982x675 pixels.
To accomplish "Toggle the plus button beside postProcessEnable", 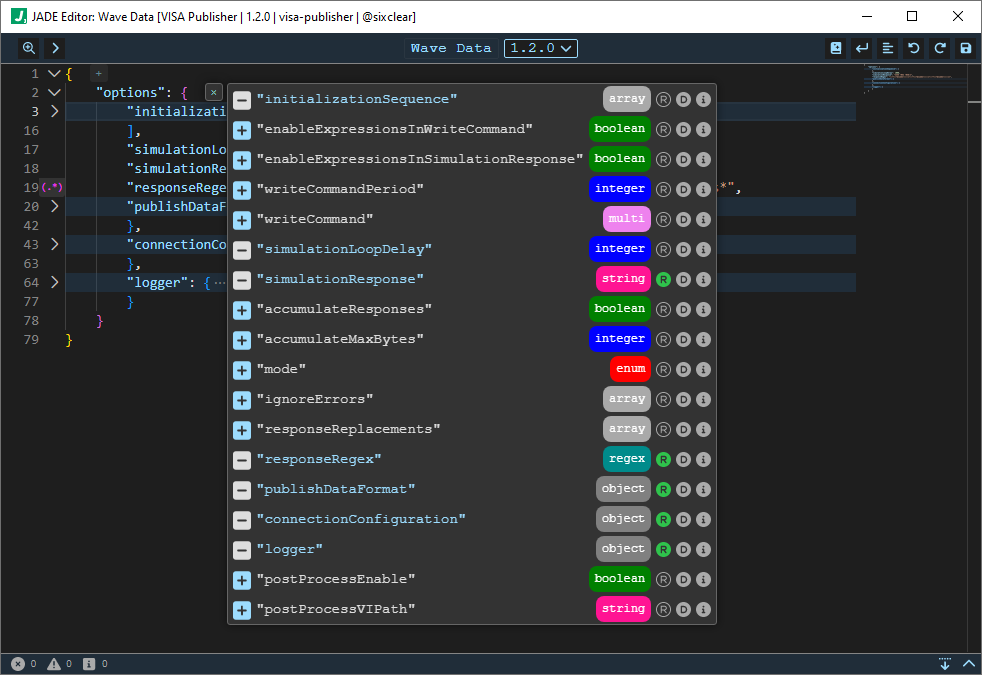I will tap(242, 580).
